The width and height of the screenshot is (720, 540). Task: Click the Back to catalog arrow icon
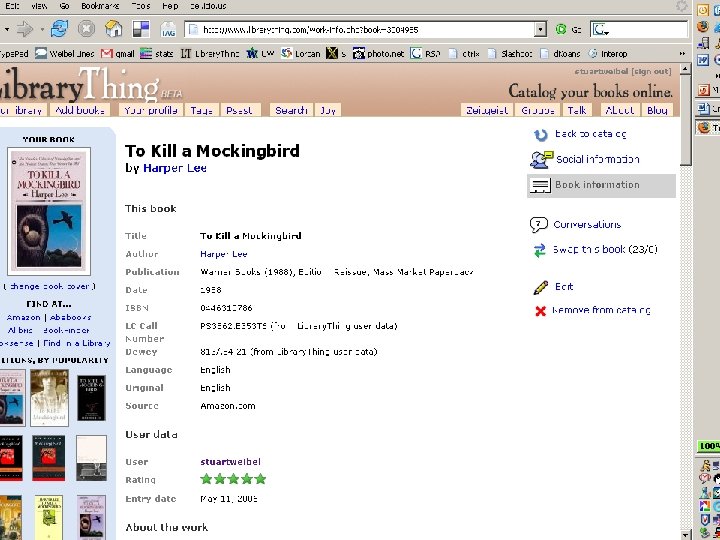coord(540,135)
